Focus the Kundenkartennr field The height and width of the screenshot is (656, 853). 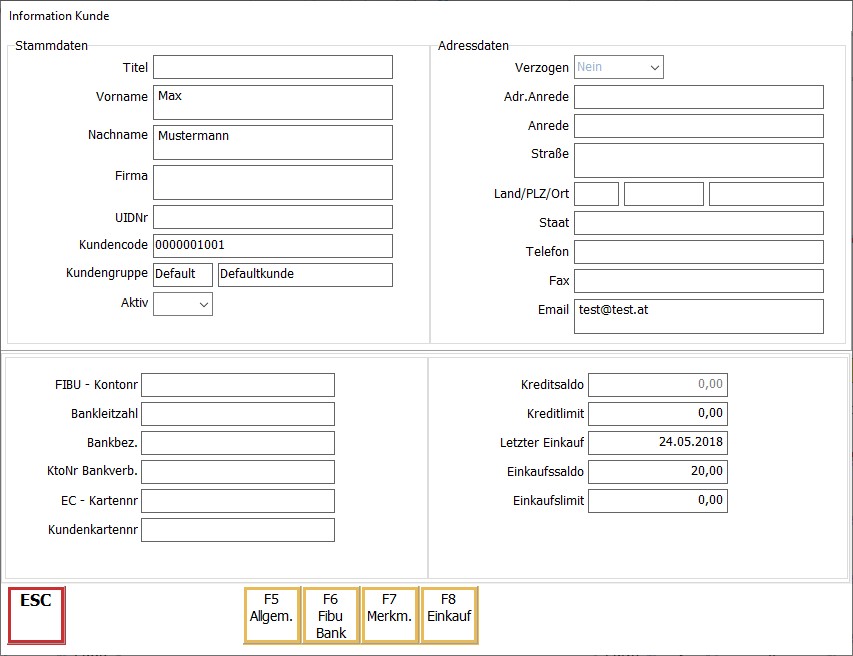(238, 530)
